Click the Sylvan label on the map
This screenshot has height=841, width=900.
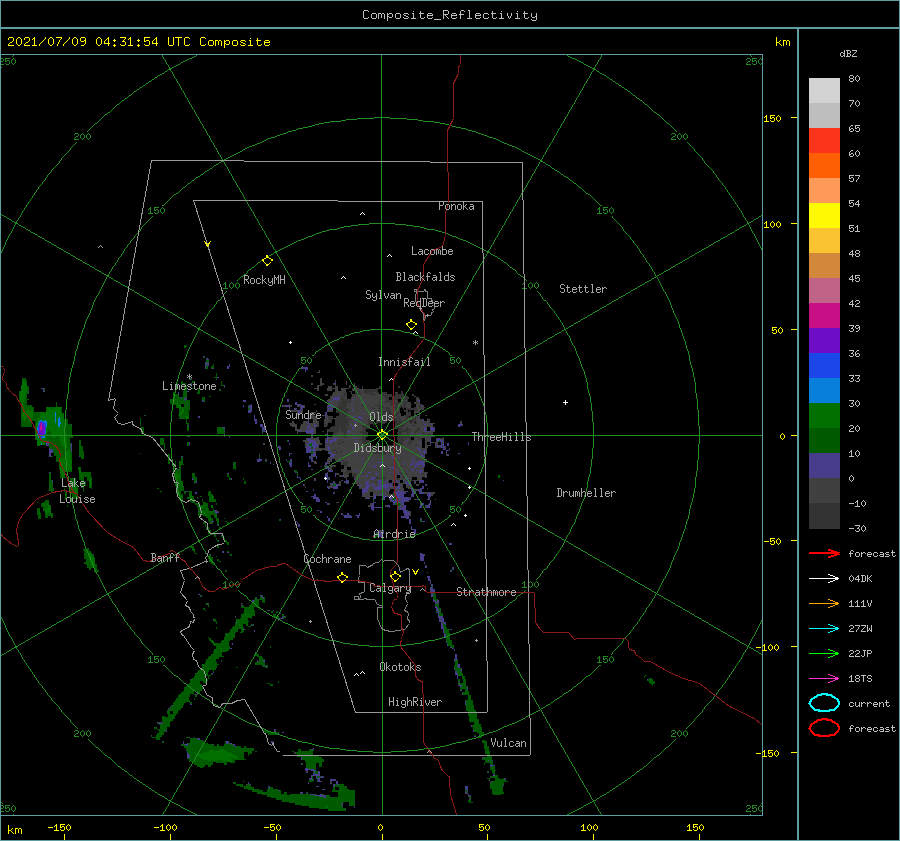[x=383, y=295]
